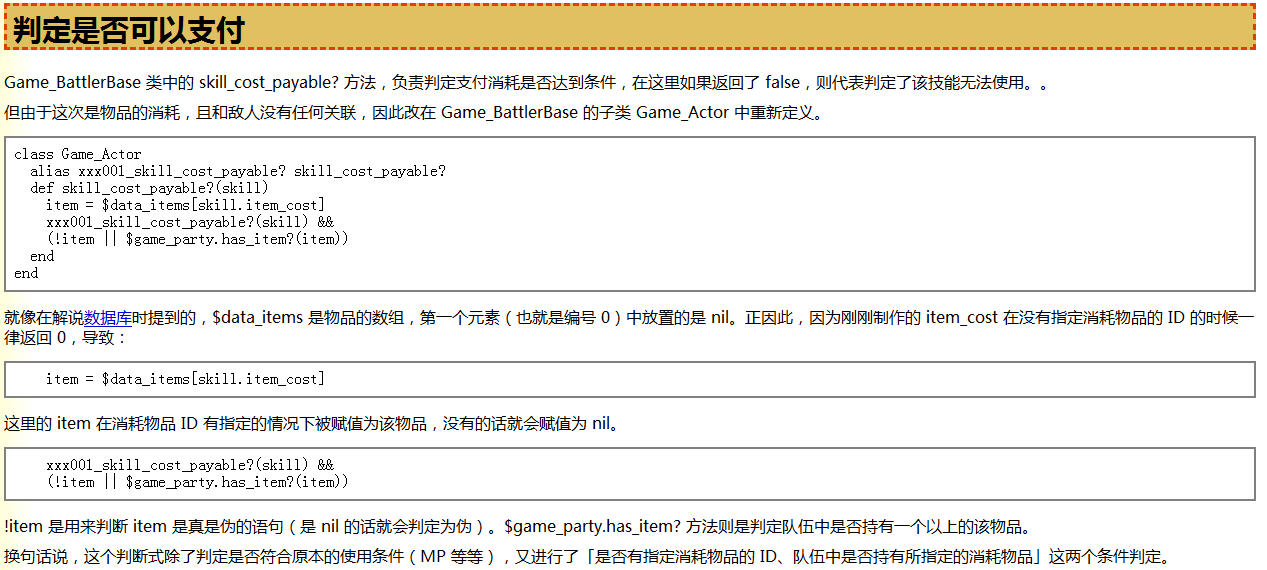Click the alias xxx001_skill_cost_payable? code line
This screenshot has width=1267, height=570.
tap(238, 171)
